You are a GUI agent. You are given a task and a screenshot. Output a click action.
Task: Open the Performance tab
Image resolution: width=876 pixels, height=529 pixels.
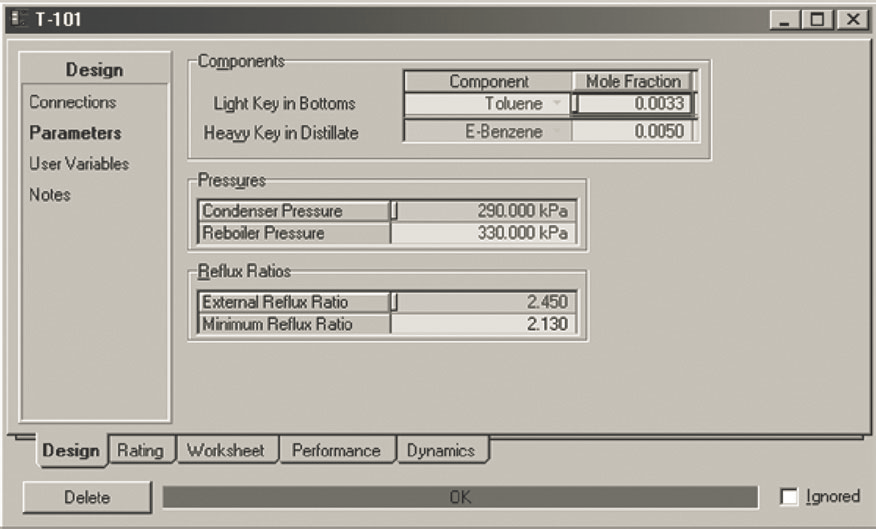(x=336, y=451)
